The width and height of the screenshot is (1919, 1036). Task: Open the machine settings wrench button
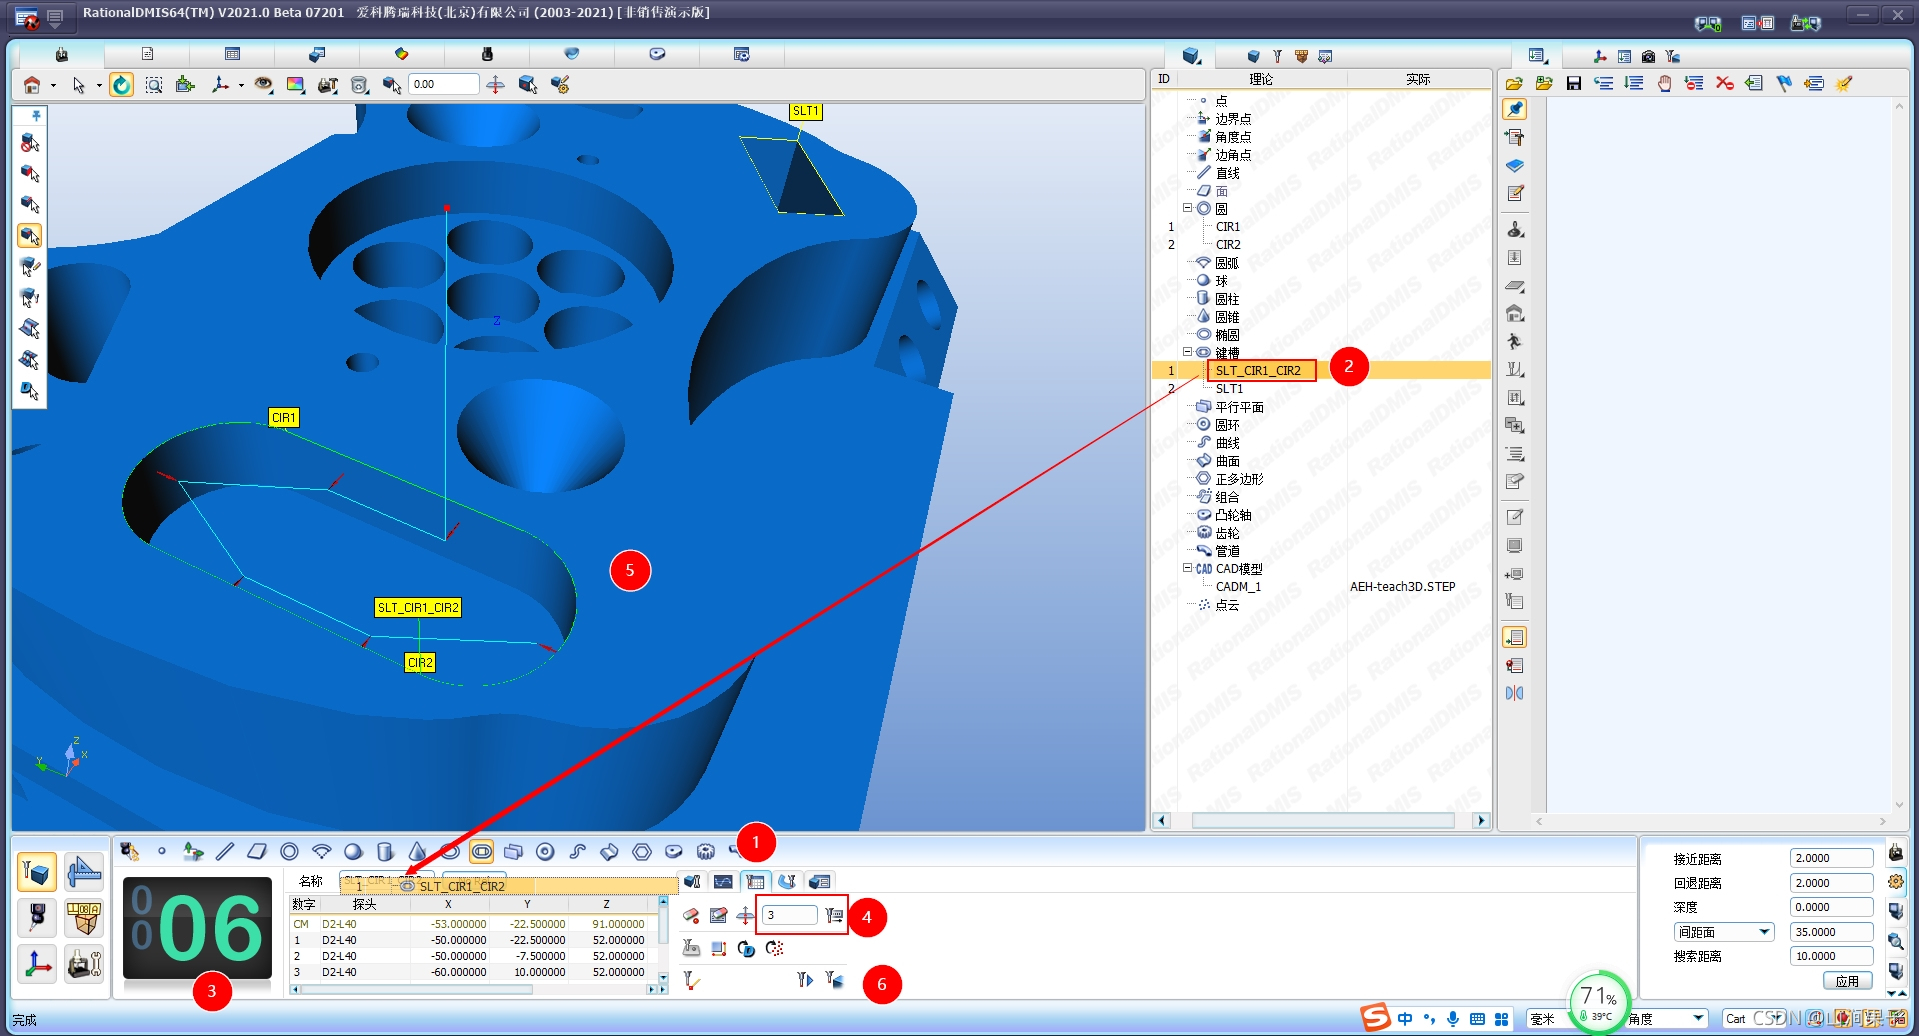coord(84,965)
